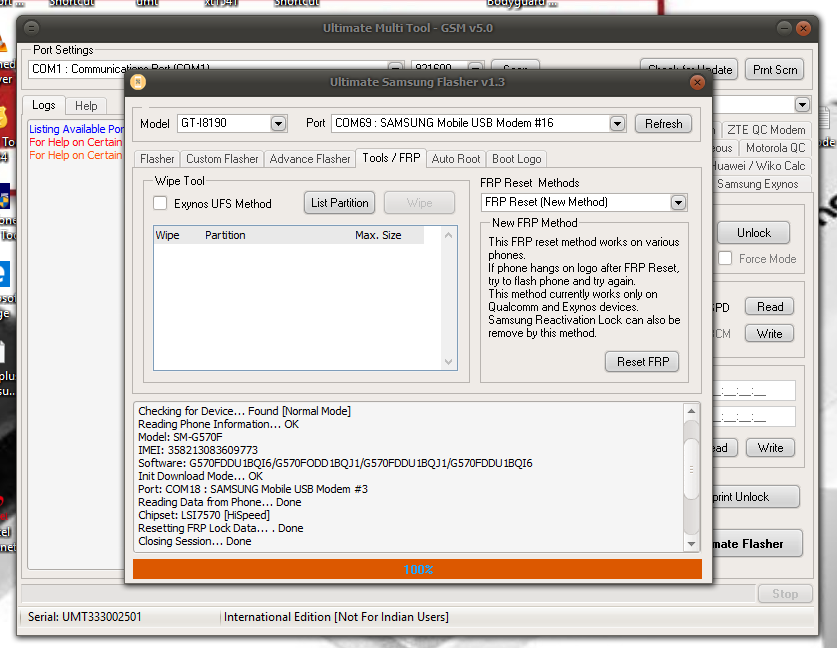
Task: Open the FRP Reset Methods dropdown
Action: click(x=678, y=202)
